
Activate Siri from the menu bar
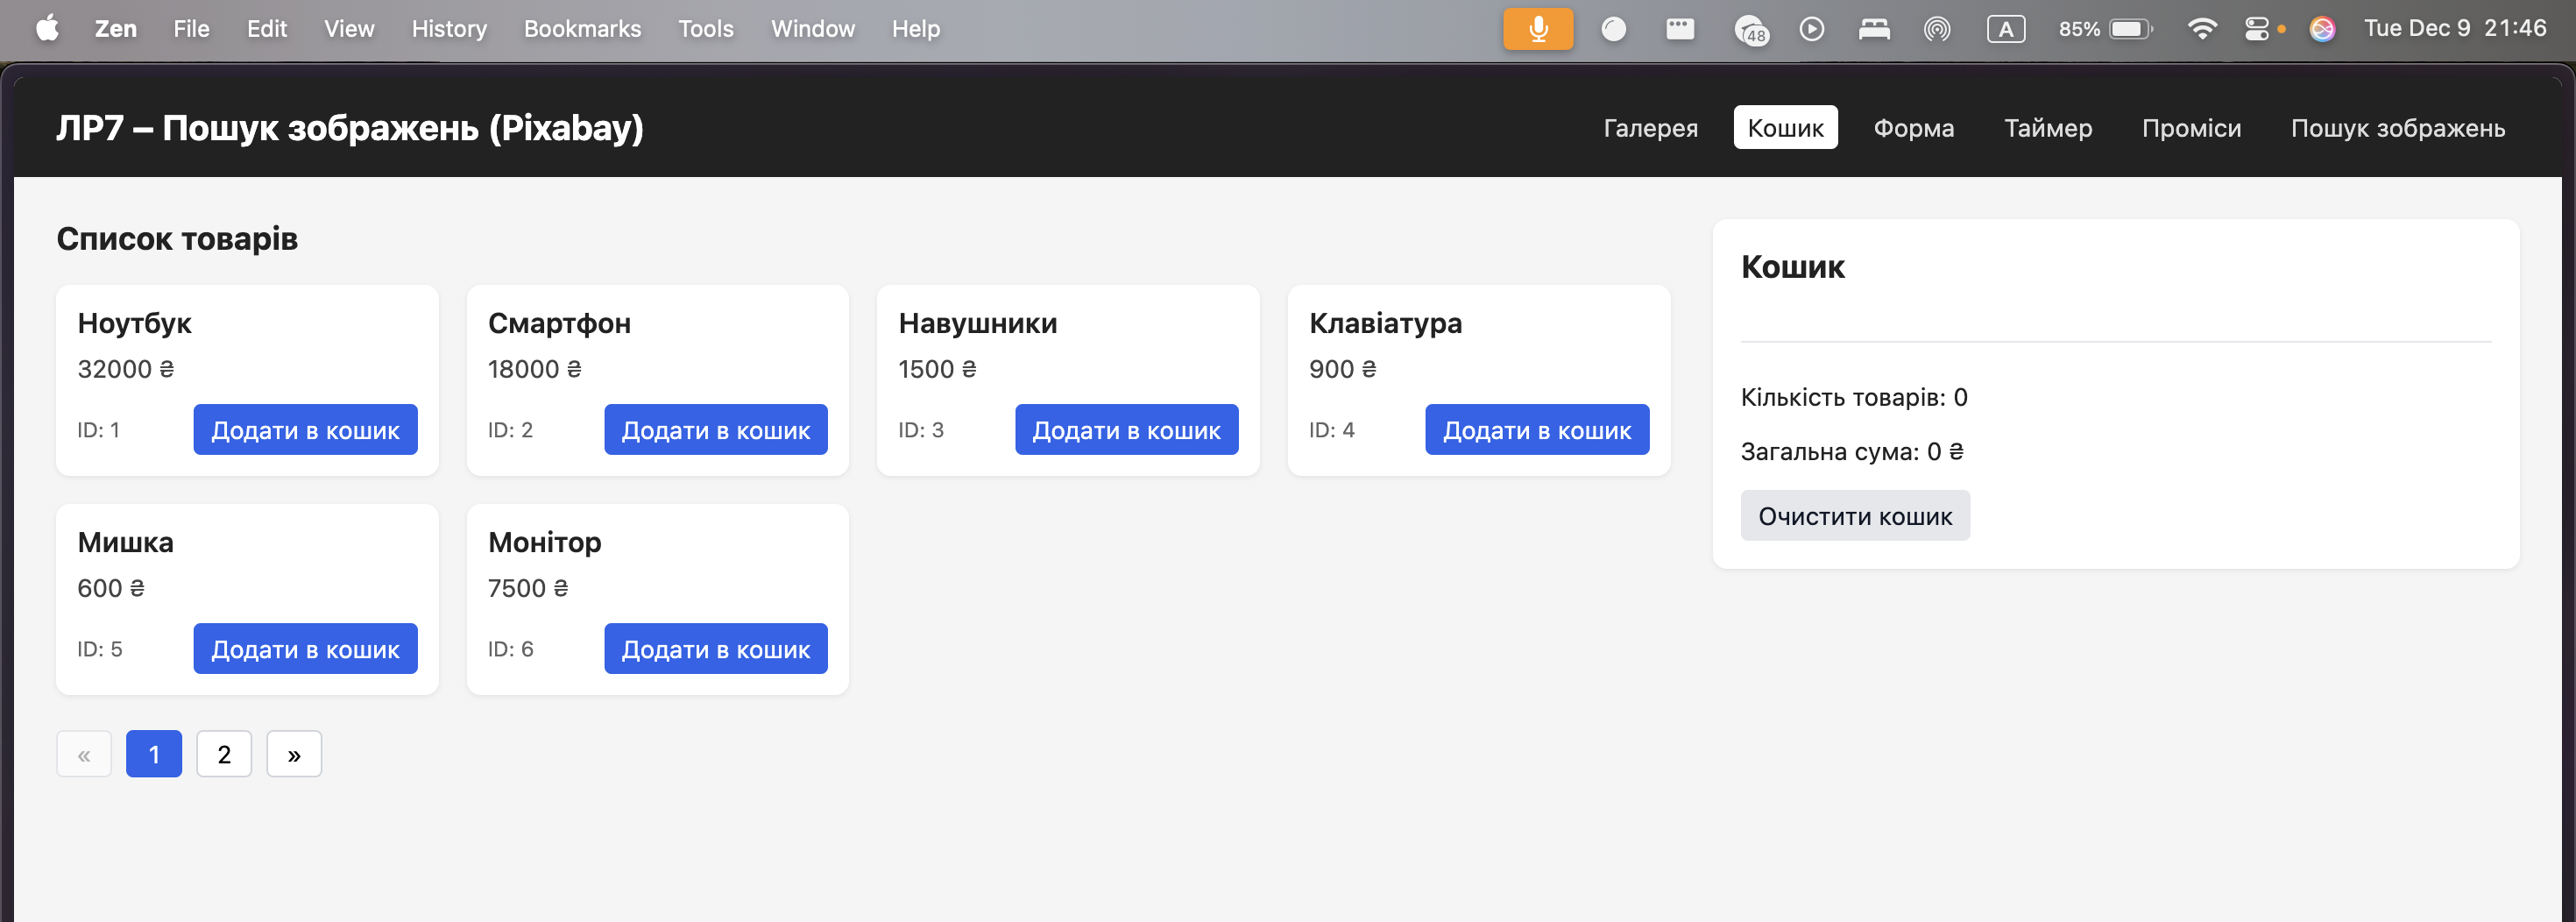click(2322, 28)
